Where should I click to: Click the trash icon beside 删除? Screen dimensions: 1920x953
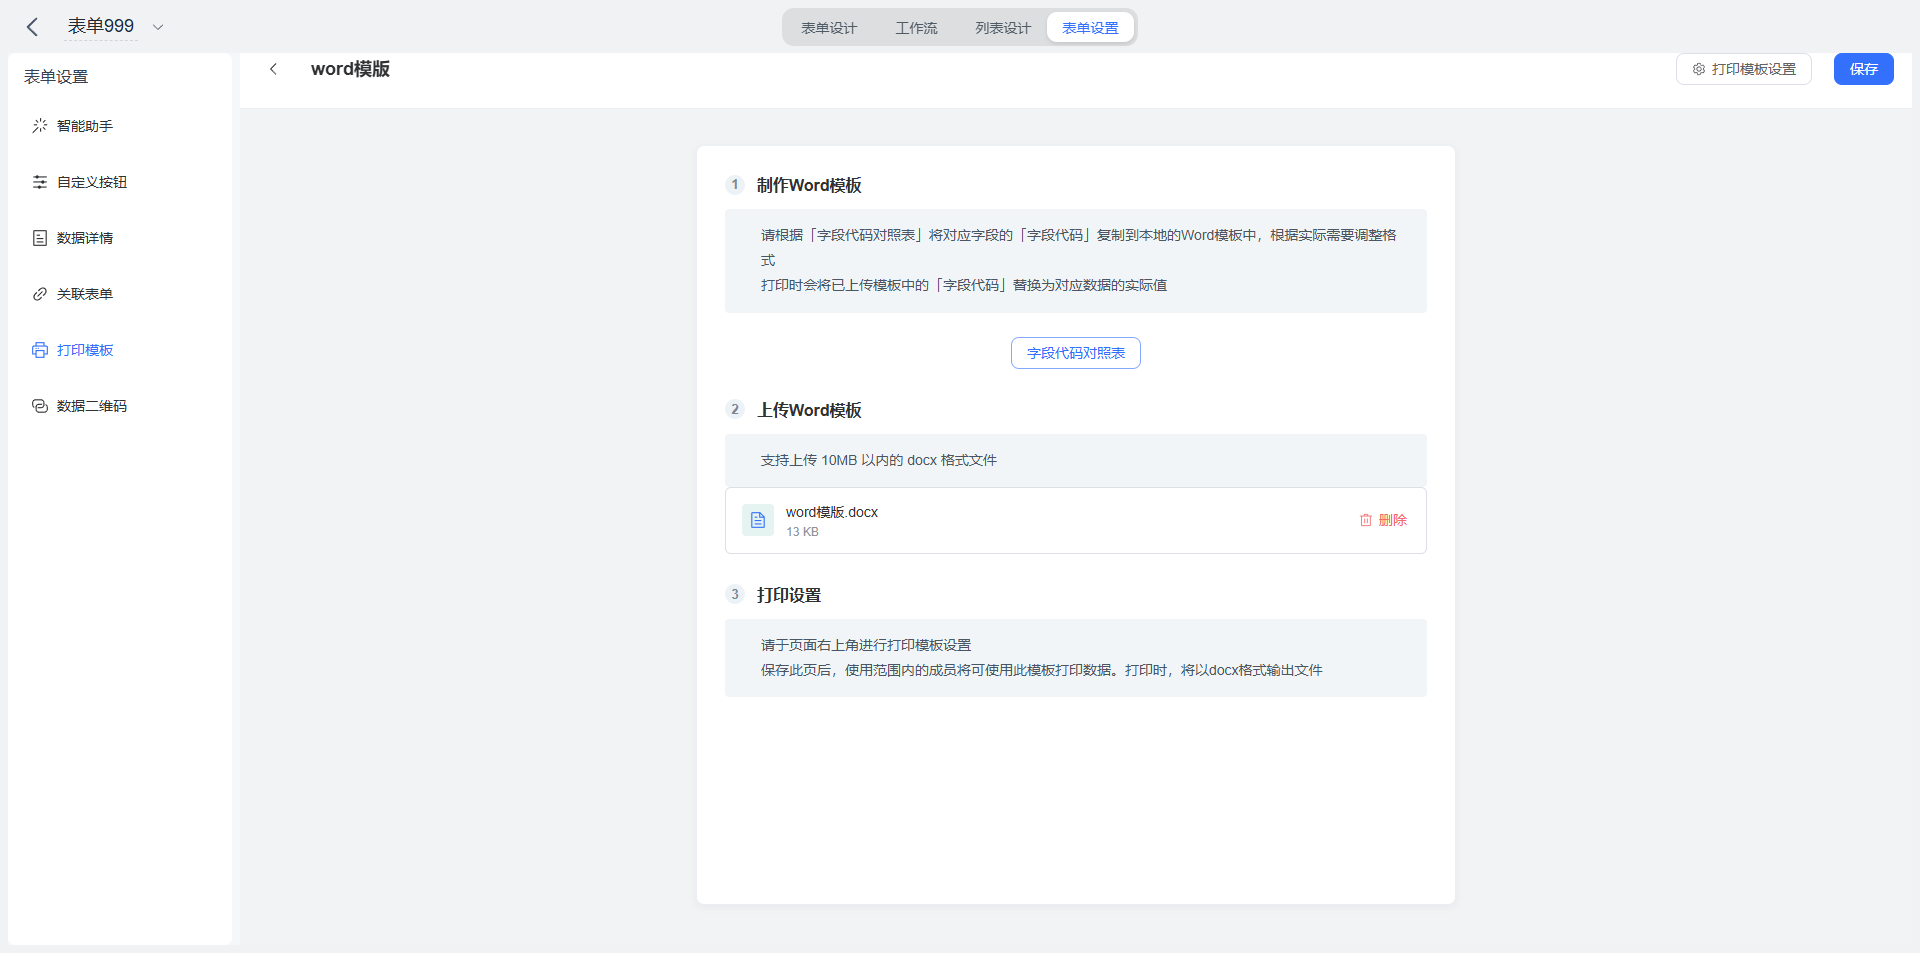pyautogui.click(x=1366, y=520)
